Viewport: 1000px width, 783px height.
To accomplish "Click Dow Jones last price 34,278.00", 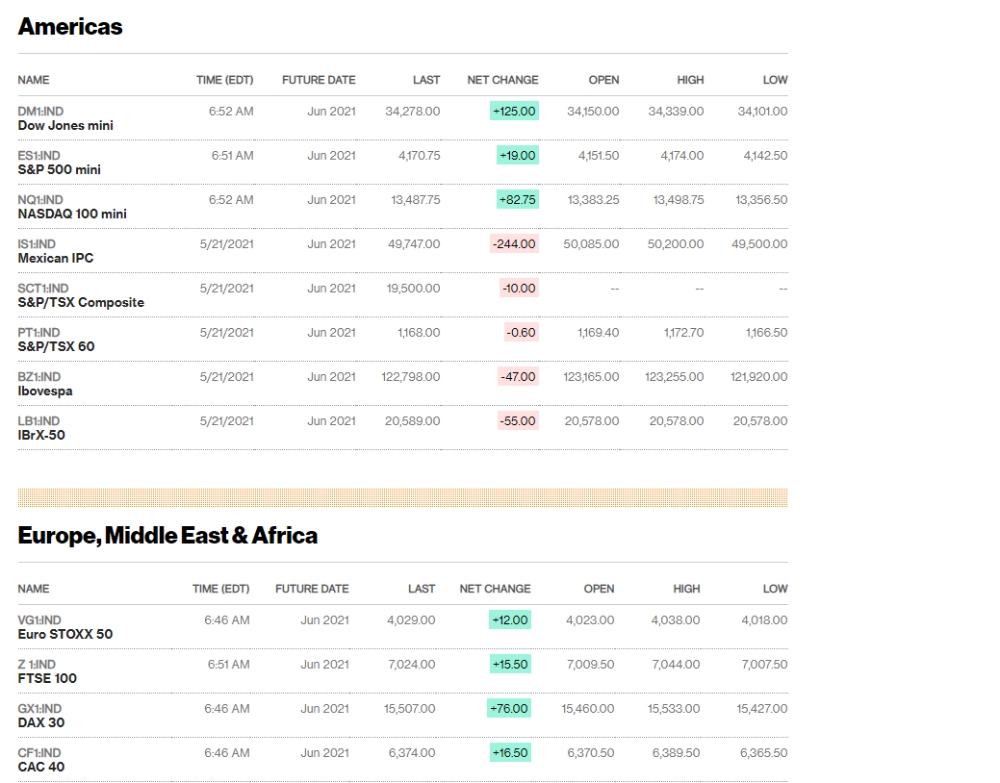I will point(413,111).
